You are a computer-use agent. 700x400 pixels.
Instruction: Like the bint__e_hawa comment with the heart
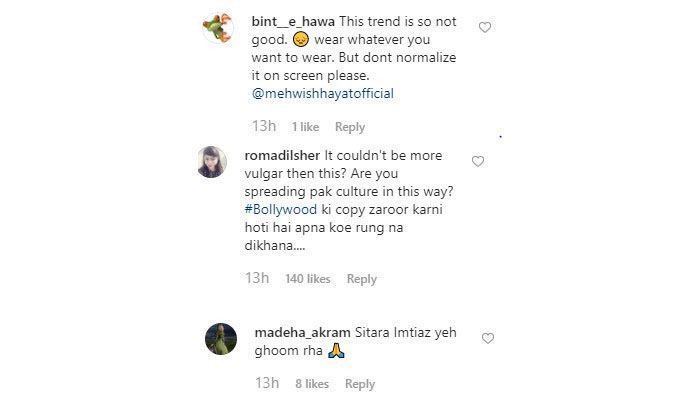(x=485, y=28)
